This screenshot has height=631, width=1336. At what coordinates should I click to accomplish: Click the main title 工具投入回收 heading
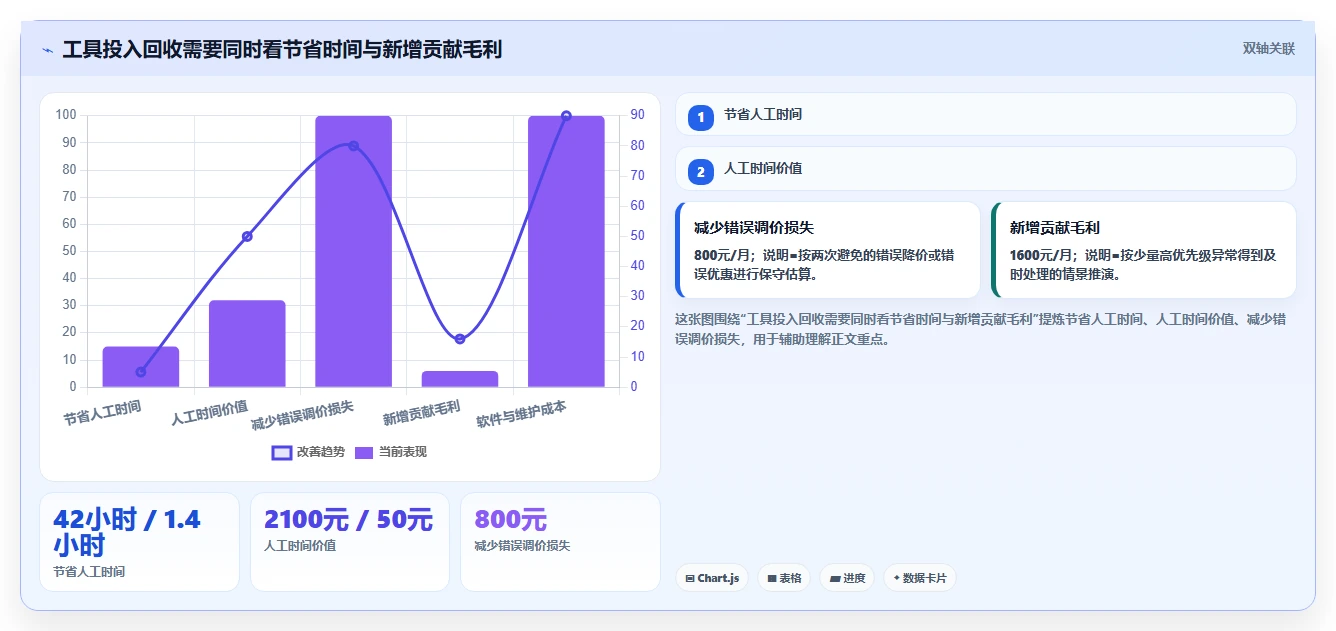(x=282, y=49)
